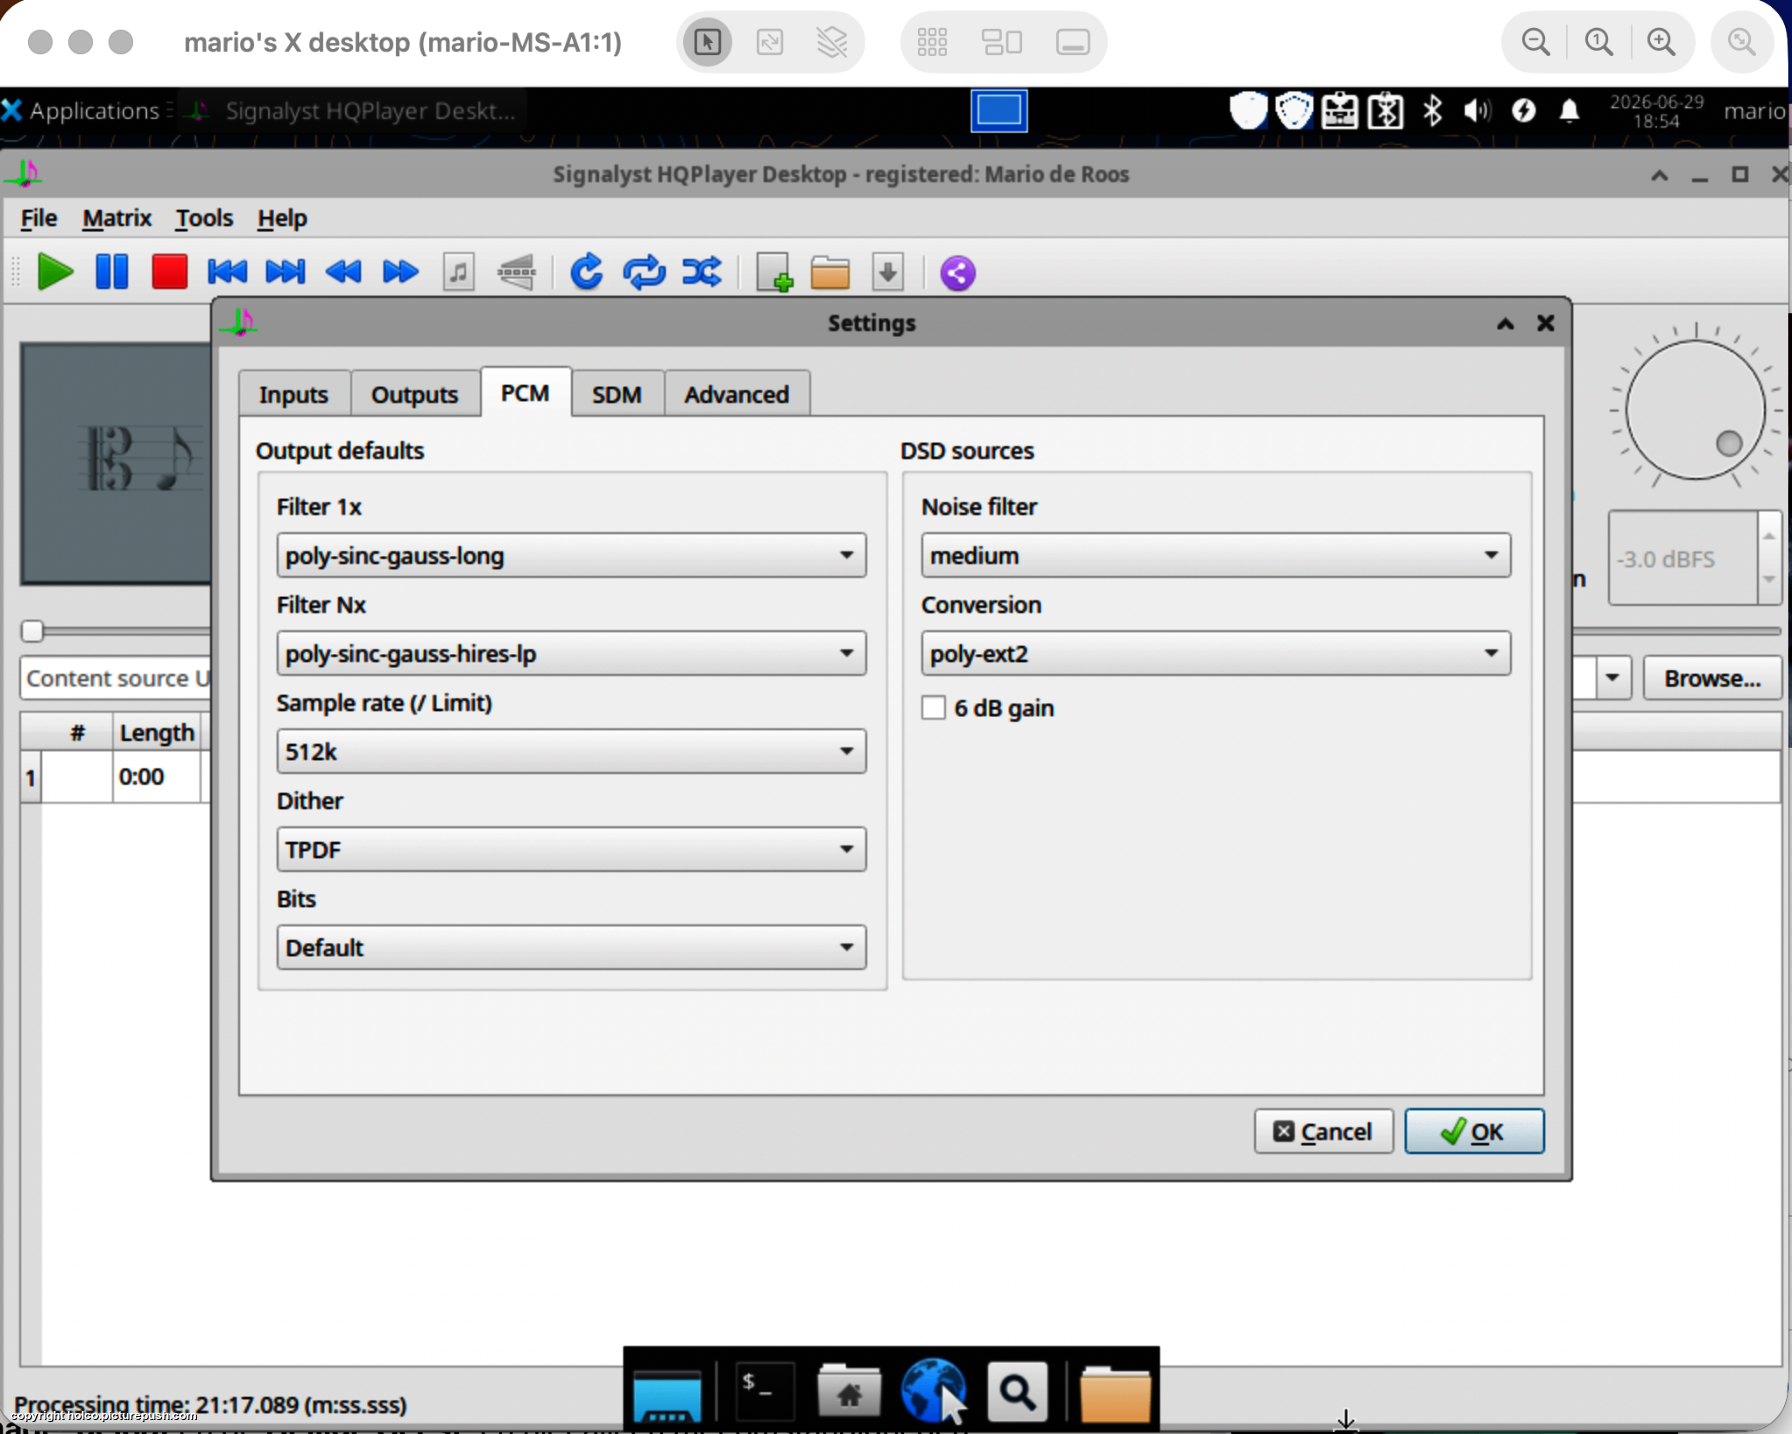Viewport: 1792px width, 1434px height.
Task: Click the notification bell tray icon
Action: [1569, 110]
